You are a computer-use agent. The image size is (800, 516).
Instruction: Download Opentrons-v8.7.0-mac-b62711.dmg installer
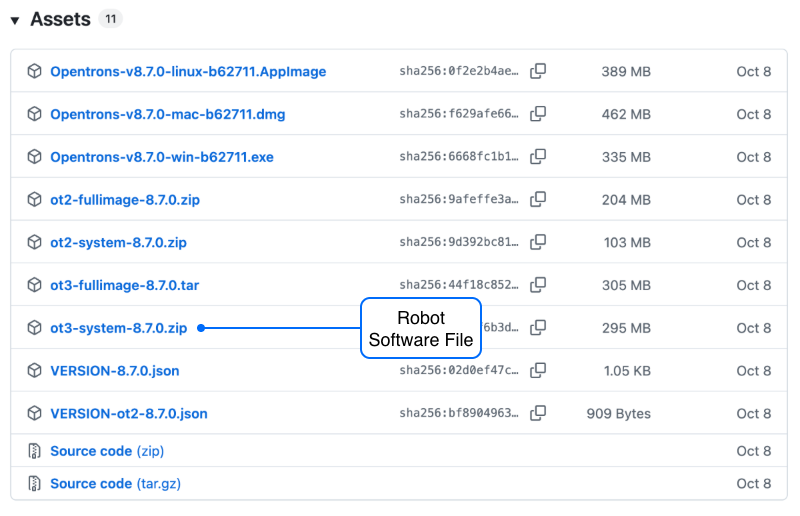167,114
